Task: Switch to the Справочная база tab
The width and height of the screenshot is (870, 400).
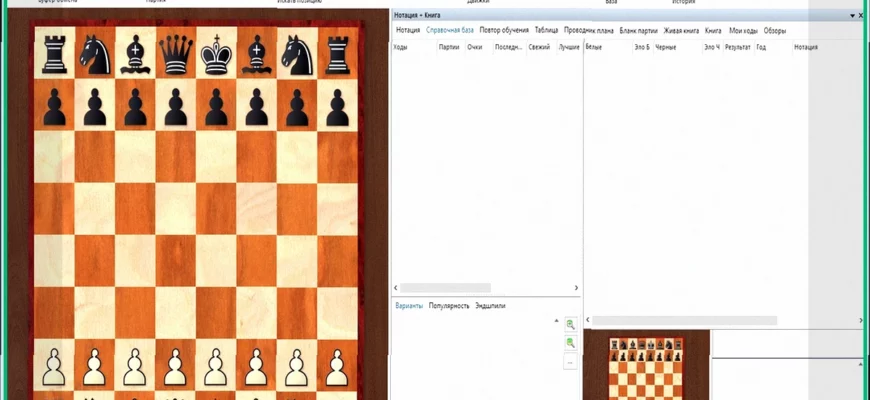Action: pos(450,31)
